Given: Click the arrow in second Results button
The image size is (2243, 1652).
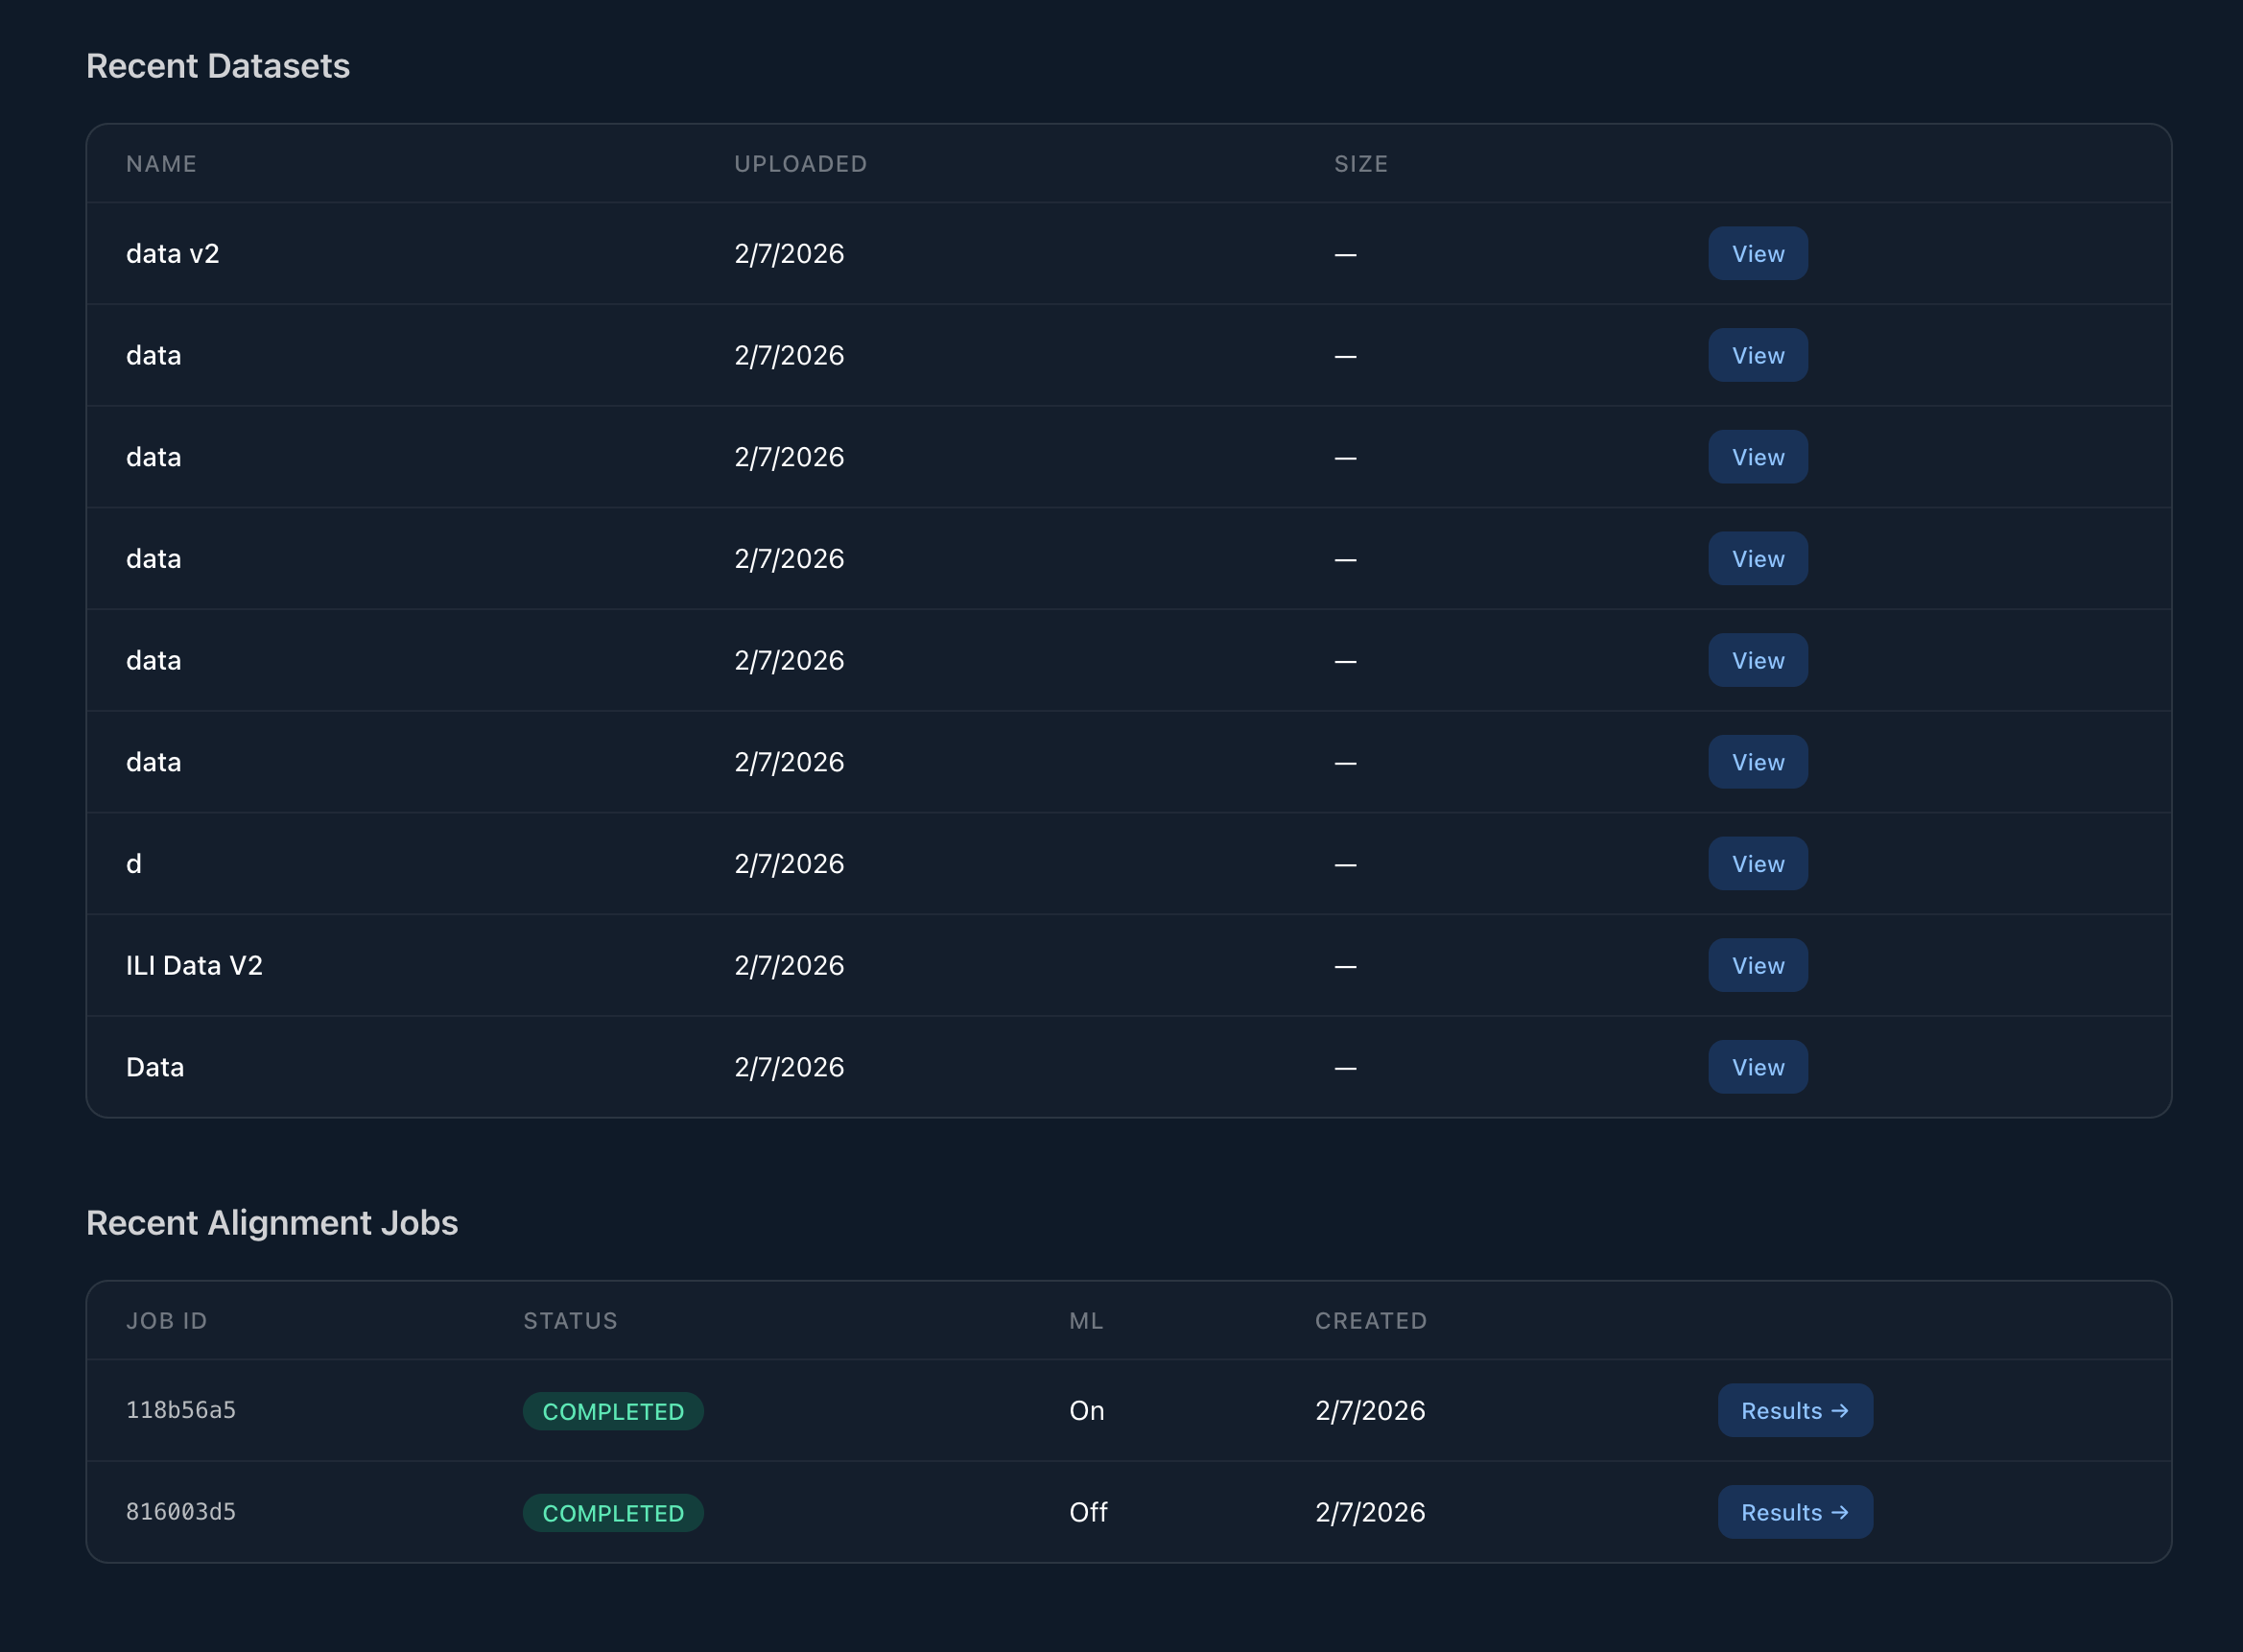Looking at the screenshot, I should [1839, 1512].
